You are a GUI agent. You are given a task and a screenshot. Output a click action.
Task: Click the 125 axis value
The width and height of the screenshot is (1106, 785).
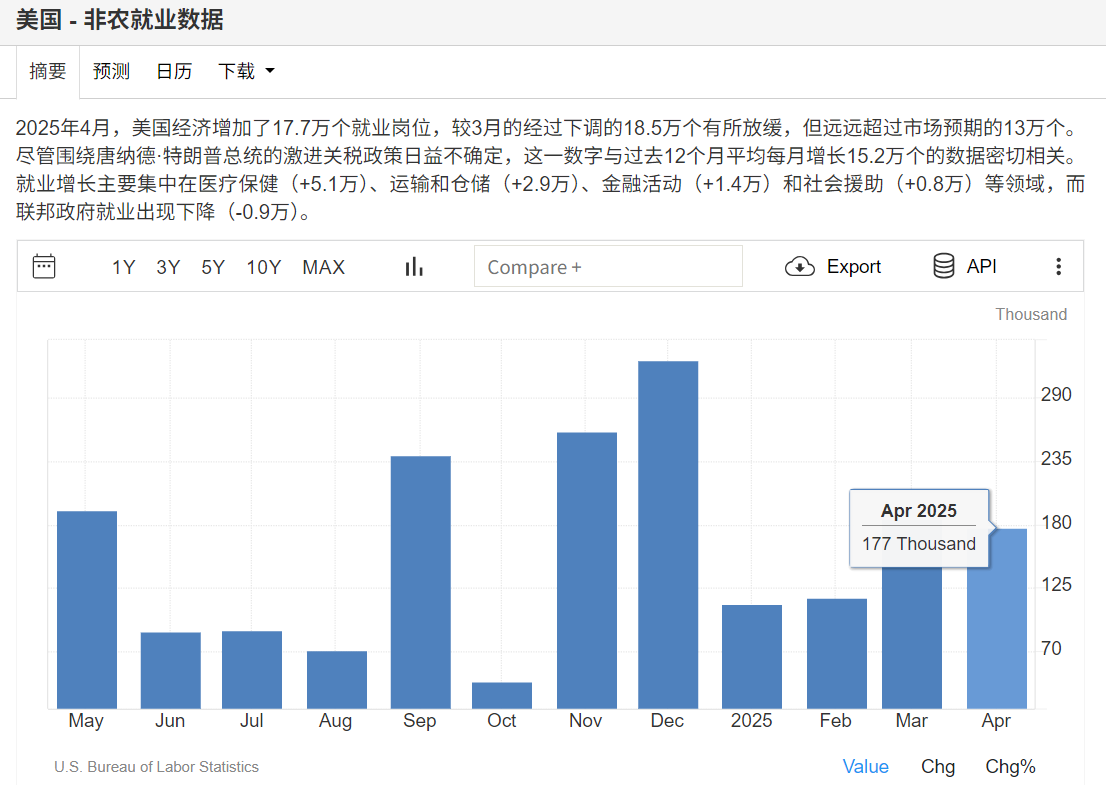click(1056, 585)
